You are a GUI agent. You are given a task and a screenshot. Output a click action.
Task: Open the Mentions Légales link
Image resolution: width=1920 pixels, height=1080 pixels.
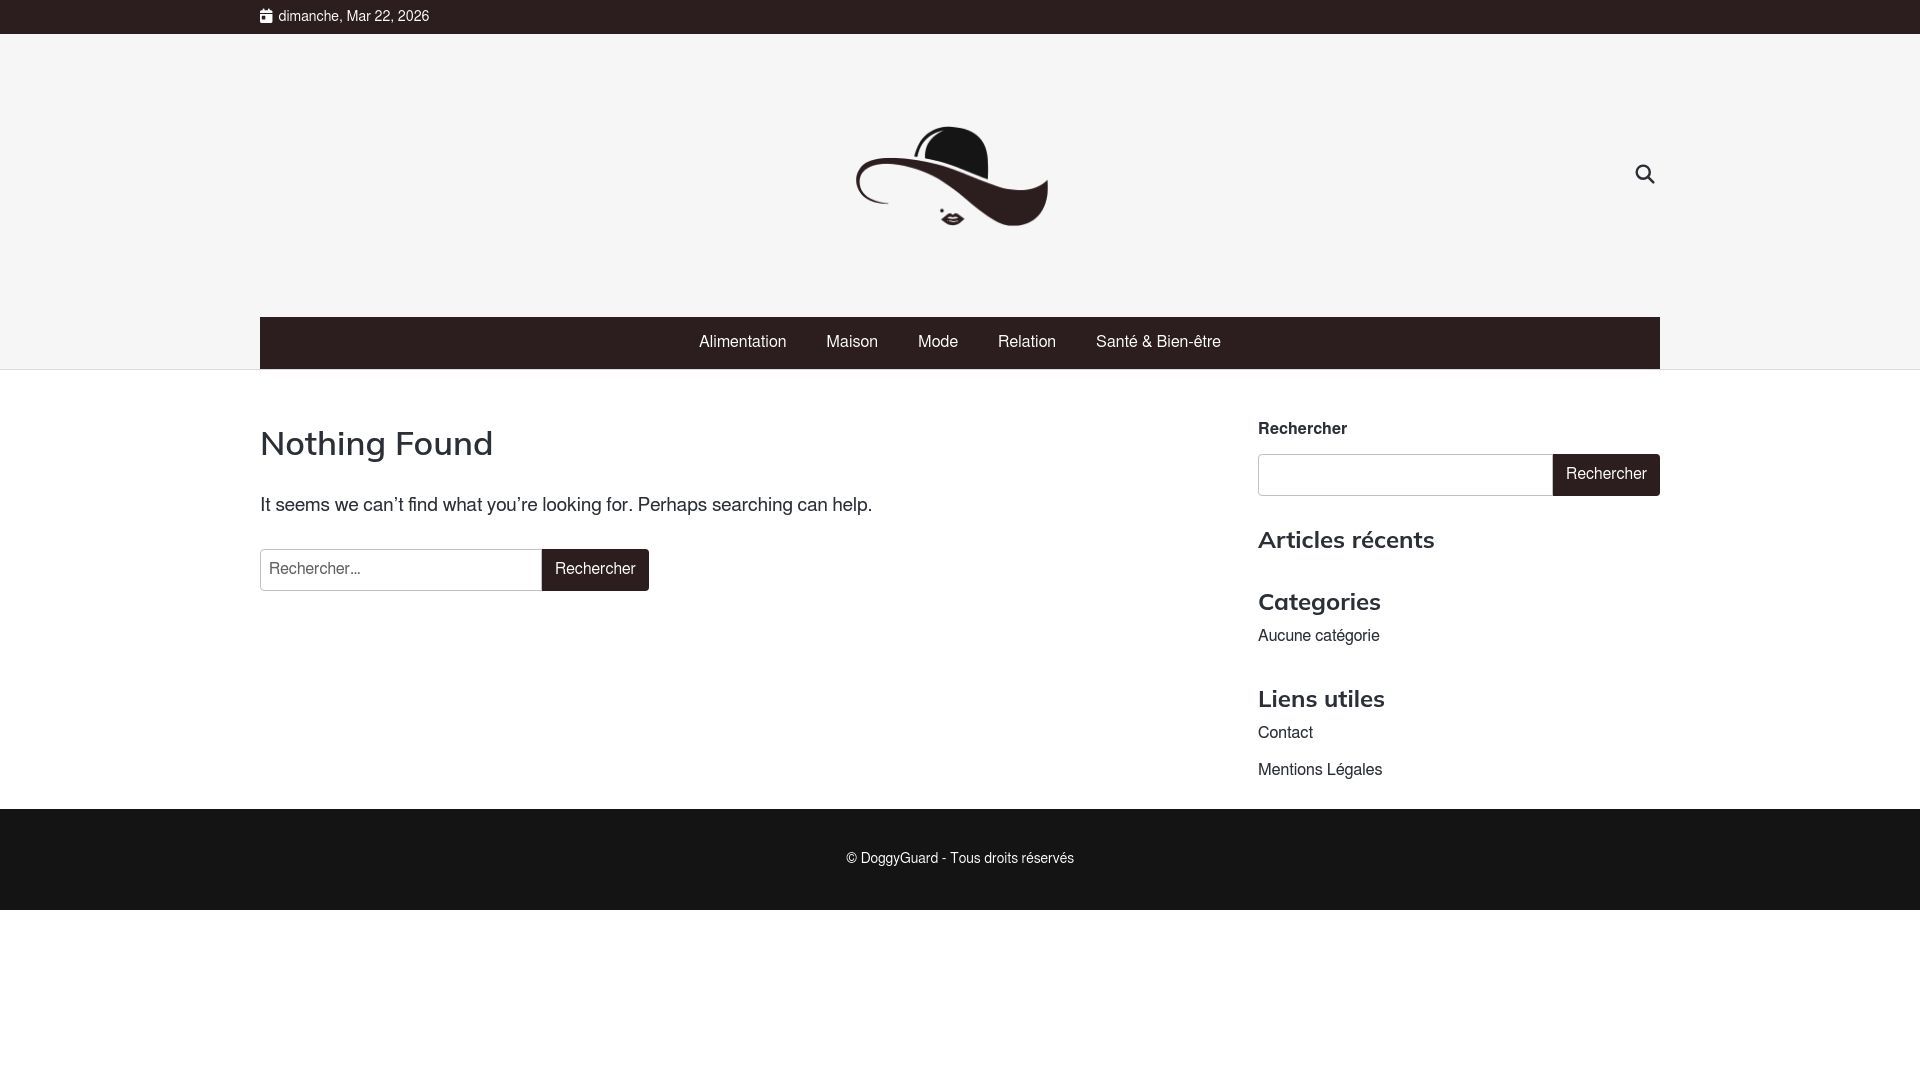point(1320,770)
